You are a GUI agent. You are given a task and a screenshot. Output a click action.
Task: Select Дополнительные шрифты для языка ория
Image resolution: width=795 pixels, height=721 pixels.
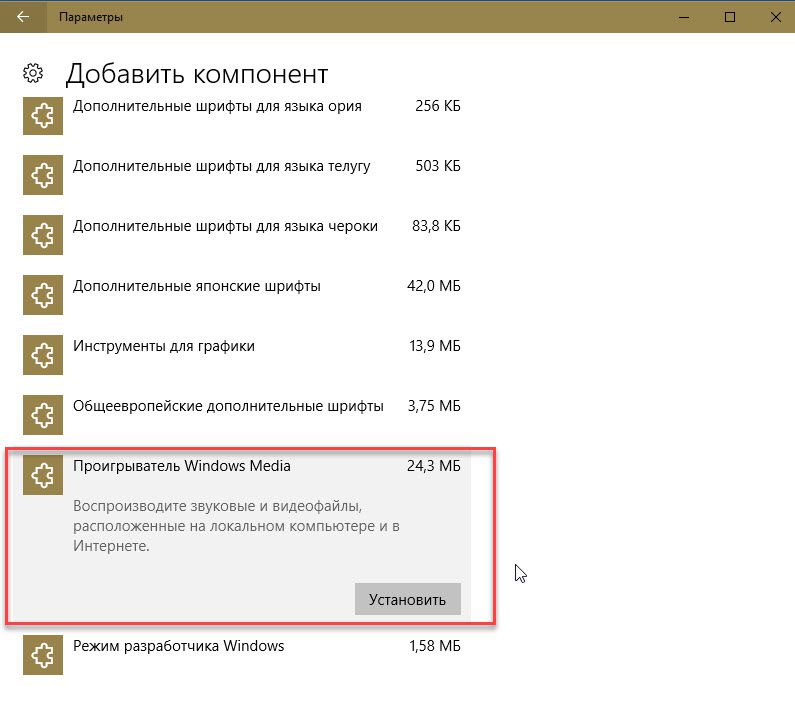[x=217, y=106]
